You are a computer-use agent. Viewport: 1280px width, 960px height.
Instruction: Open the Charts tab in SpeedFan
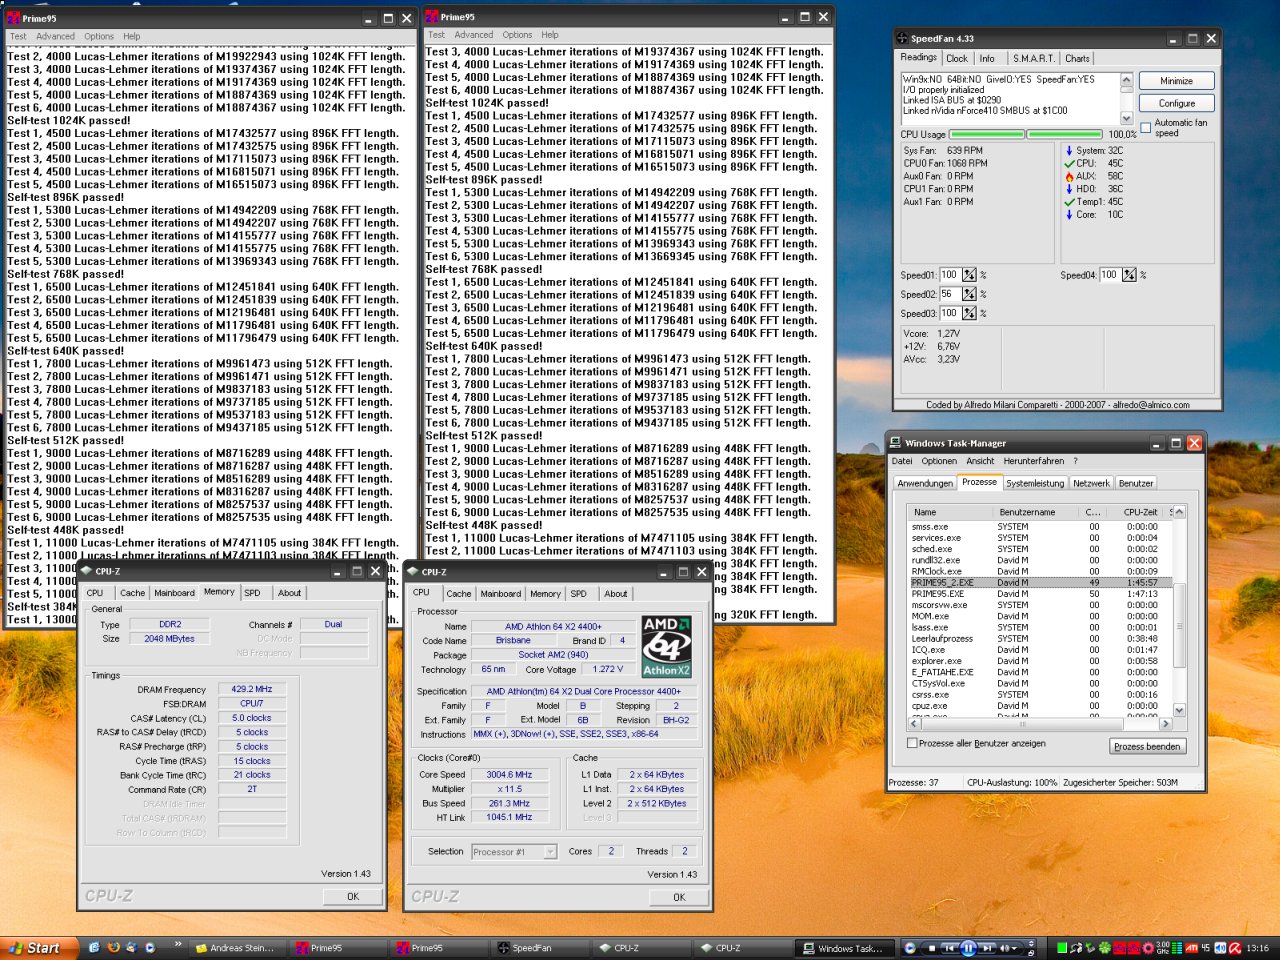1077,58
